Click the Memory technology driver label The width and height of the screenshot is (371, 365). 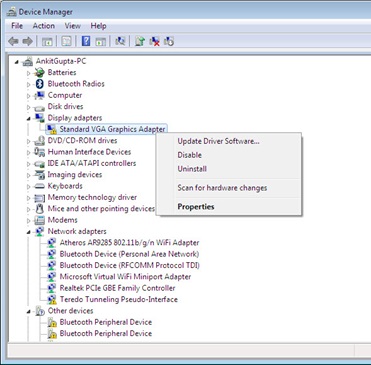[92, 197]
